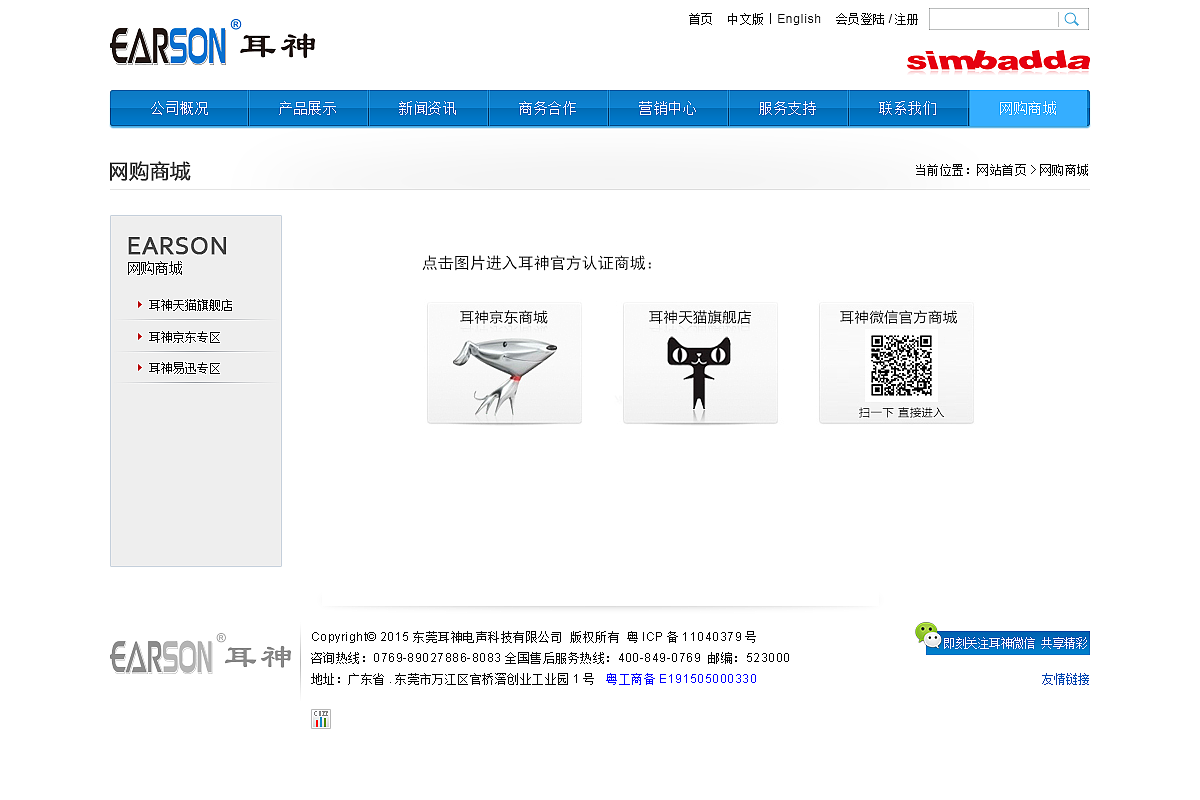Open the 产品展示 menu item

tap(308, 108)
